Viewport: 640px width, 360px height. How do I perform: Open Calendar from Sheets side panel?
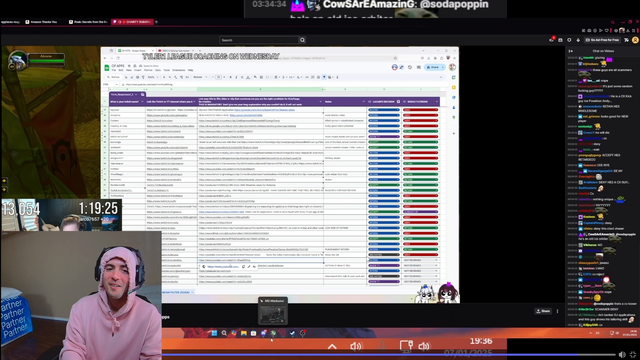click(x=453, y=78)
